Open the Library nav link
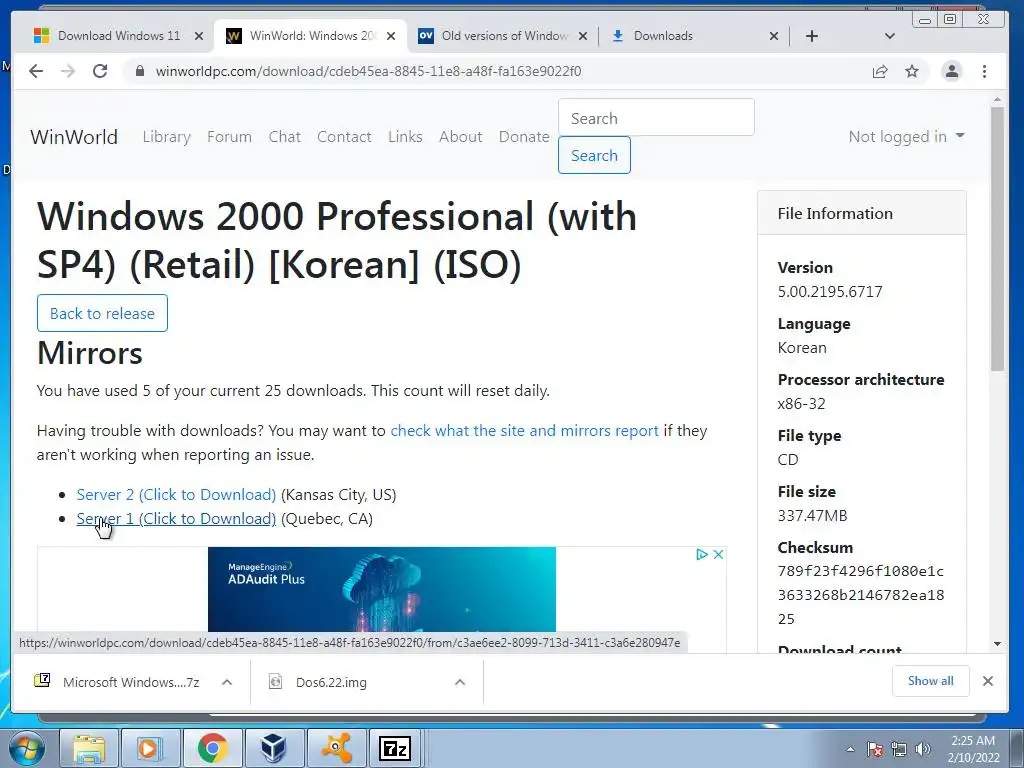 click(x=167, y=136)
